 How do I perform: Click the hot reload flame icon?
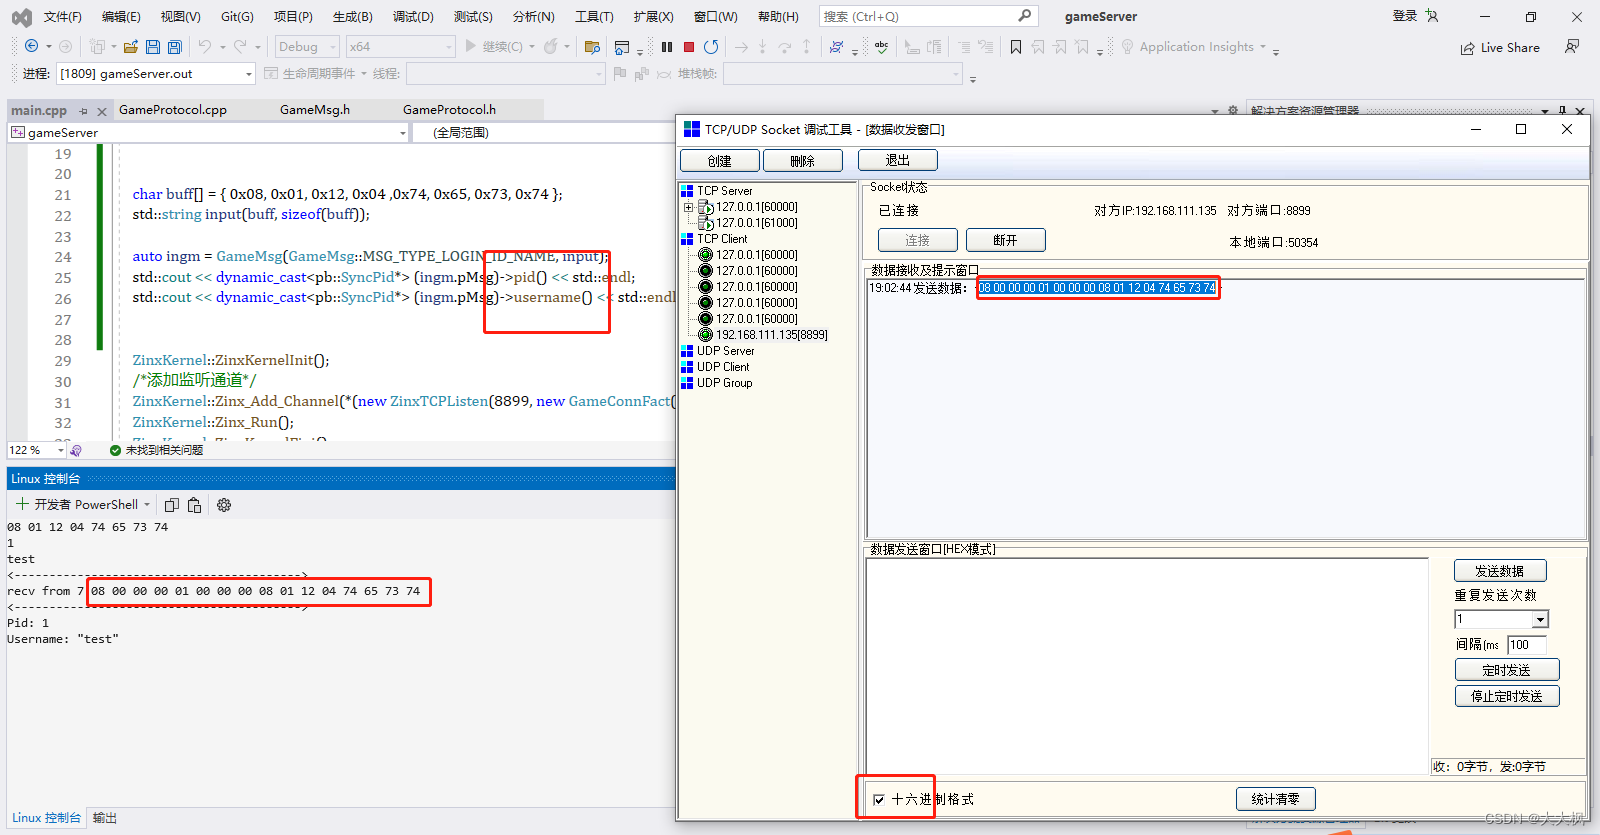click(551, 46)
